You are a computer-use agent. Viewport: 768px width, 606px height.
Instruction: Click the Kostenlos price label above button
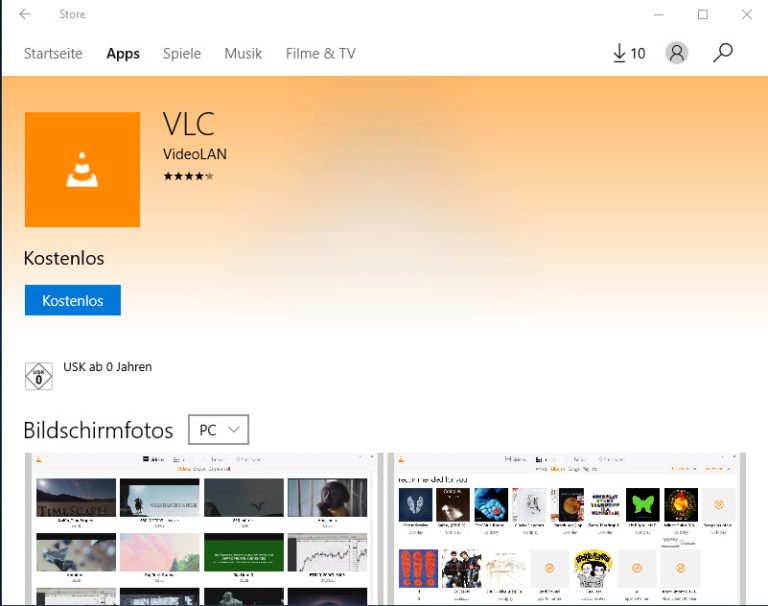tap(64, 258)
